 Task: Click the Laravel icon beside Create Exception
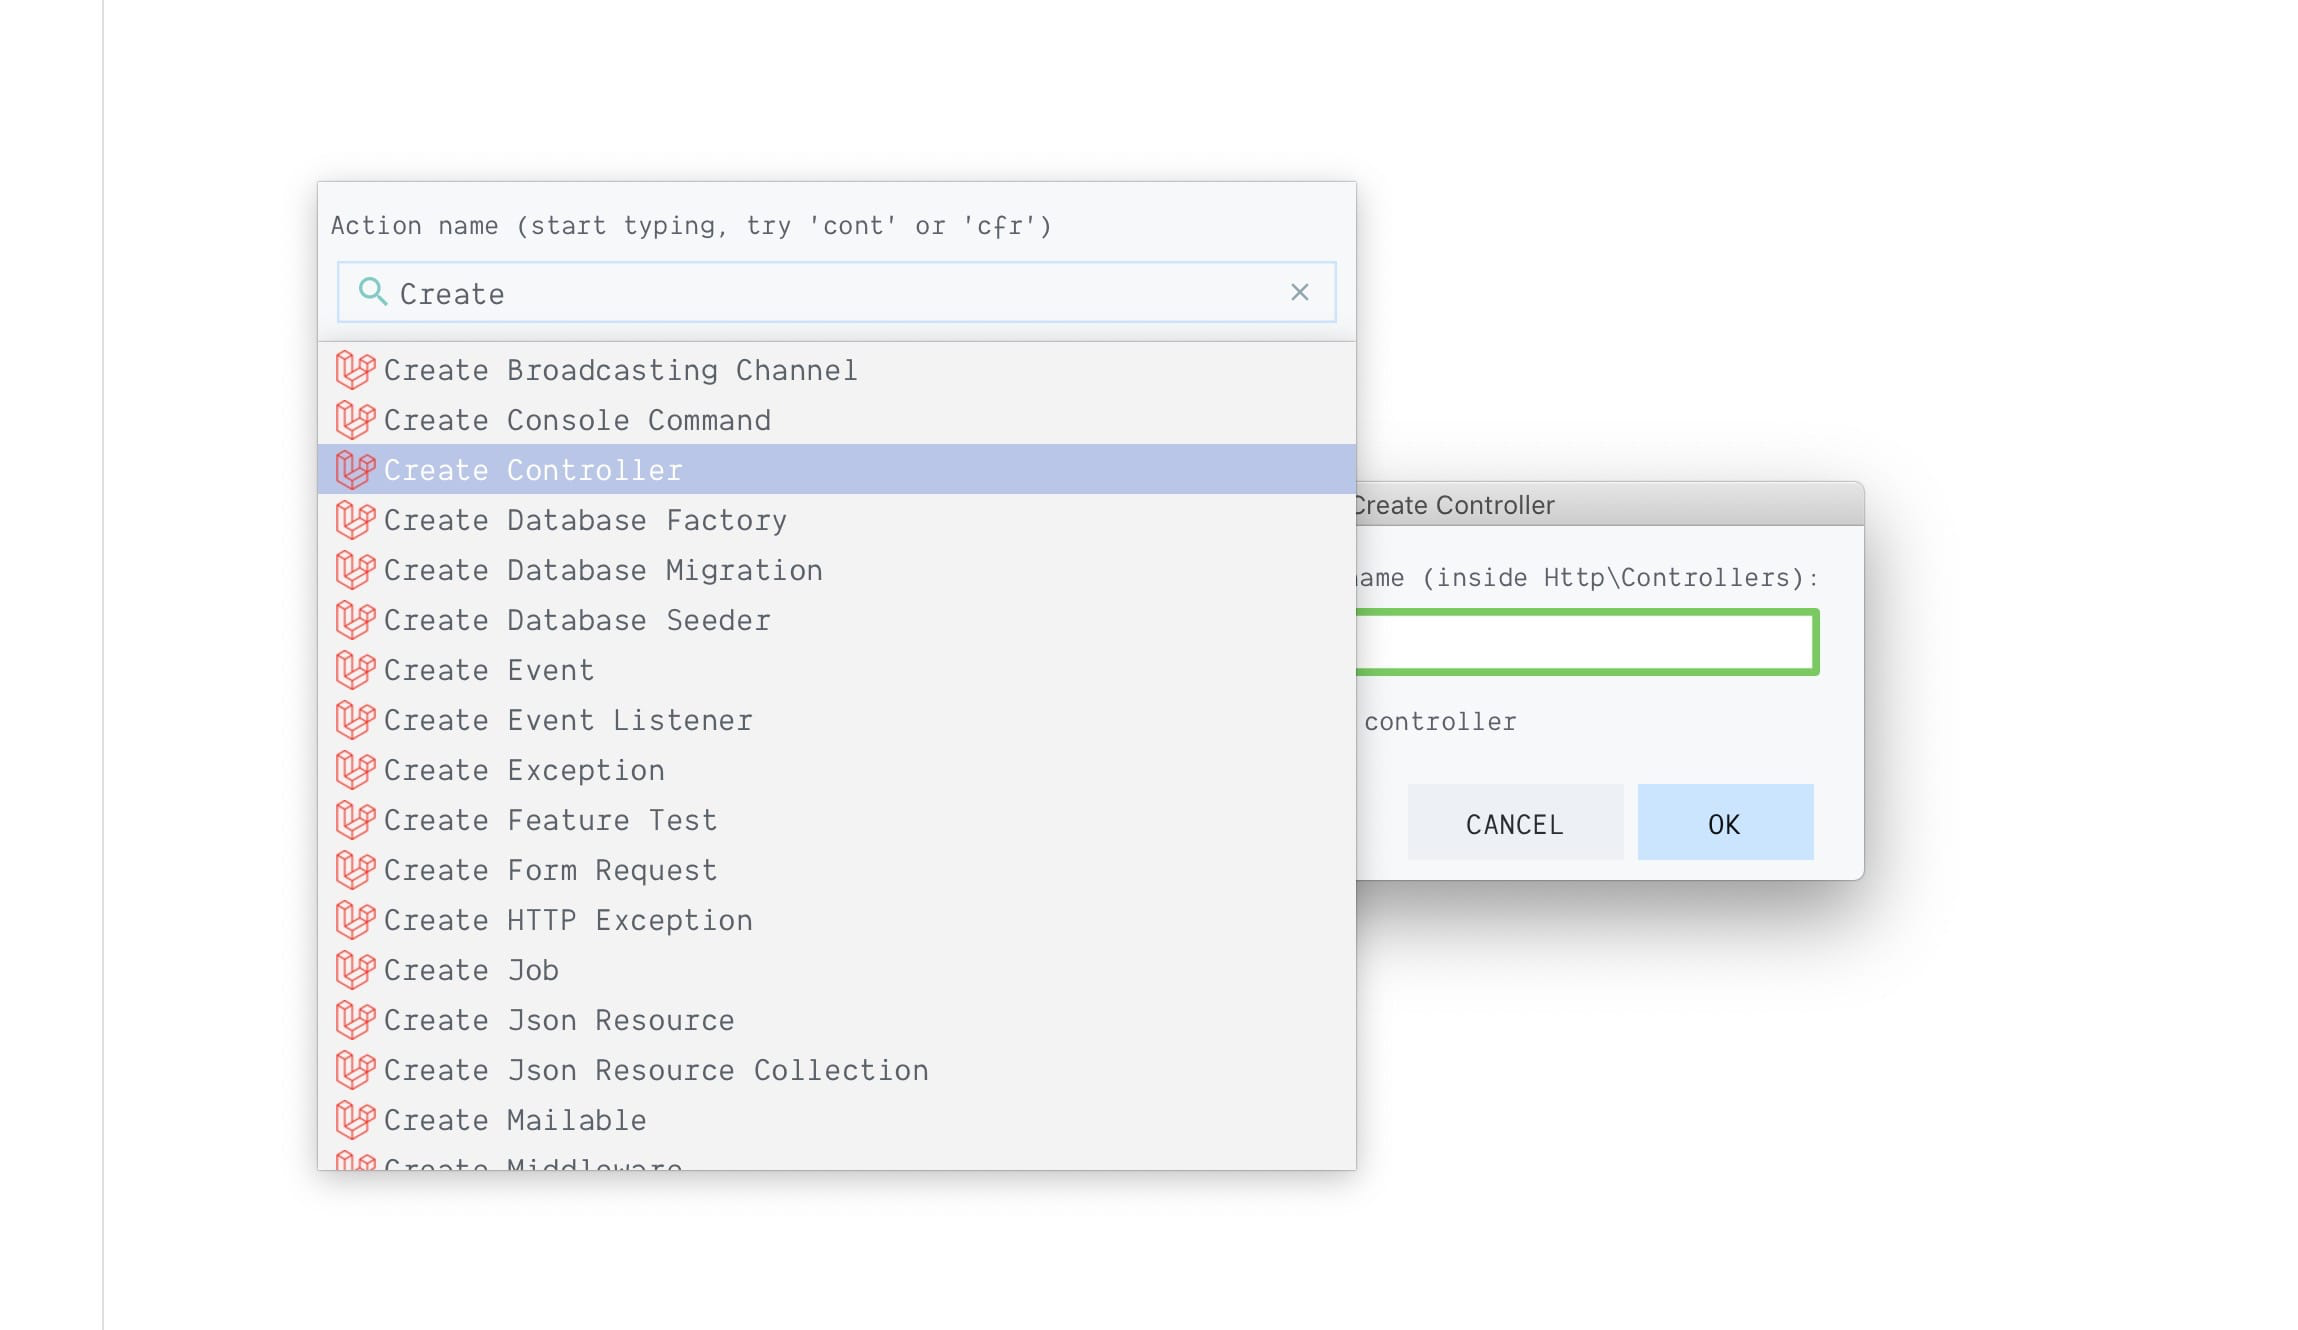point(355,769)
